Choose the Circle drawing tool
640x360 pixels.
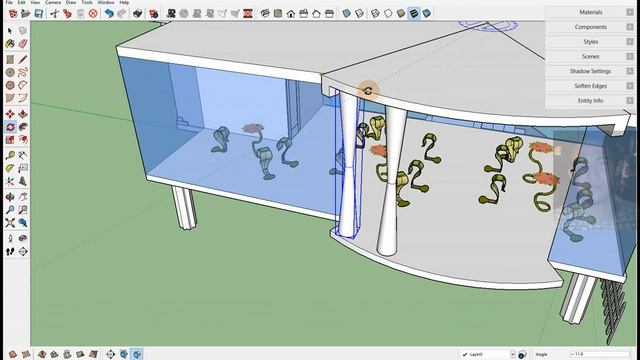10,73
